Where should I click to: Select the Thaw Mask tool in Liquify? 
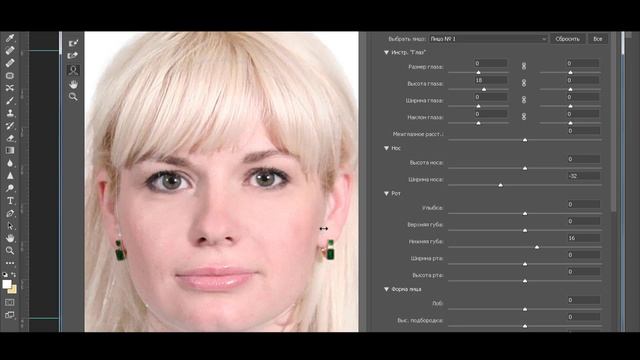click(x=73, y=55)
